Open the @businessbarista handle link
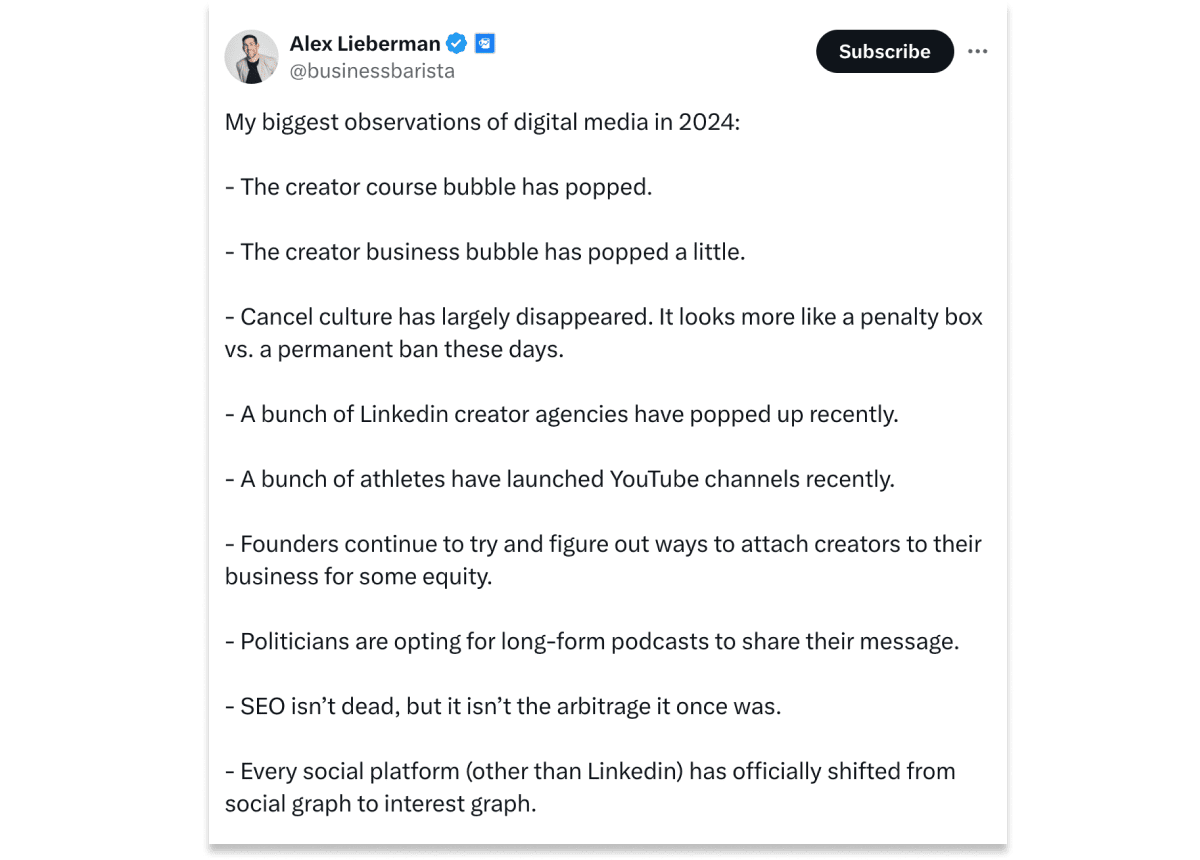The width and height of the screenshot is (1200, 860). pyautogui.click(x=372, y=71)
